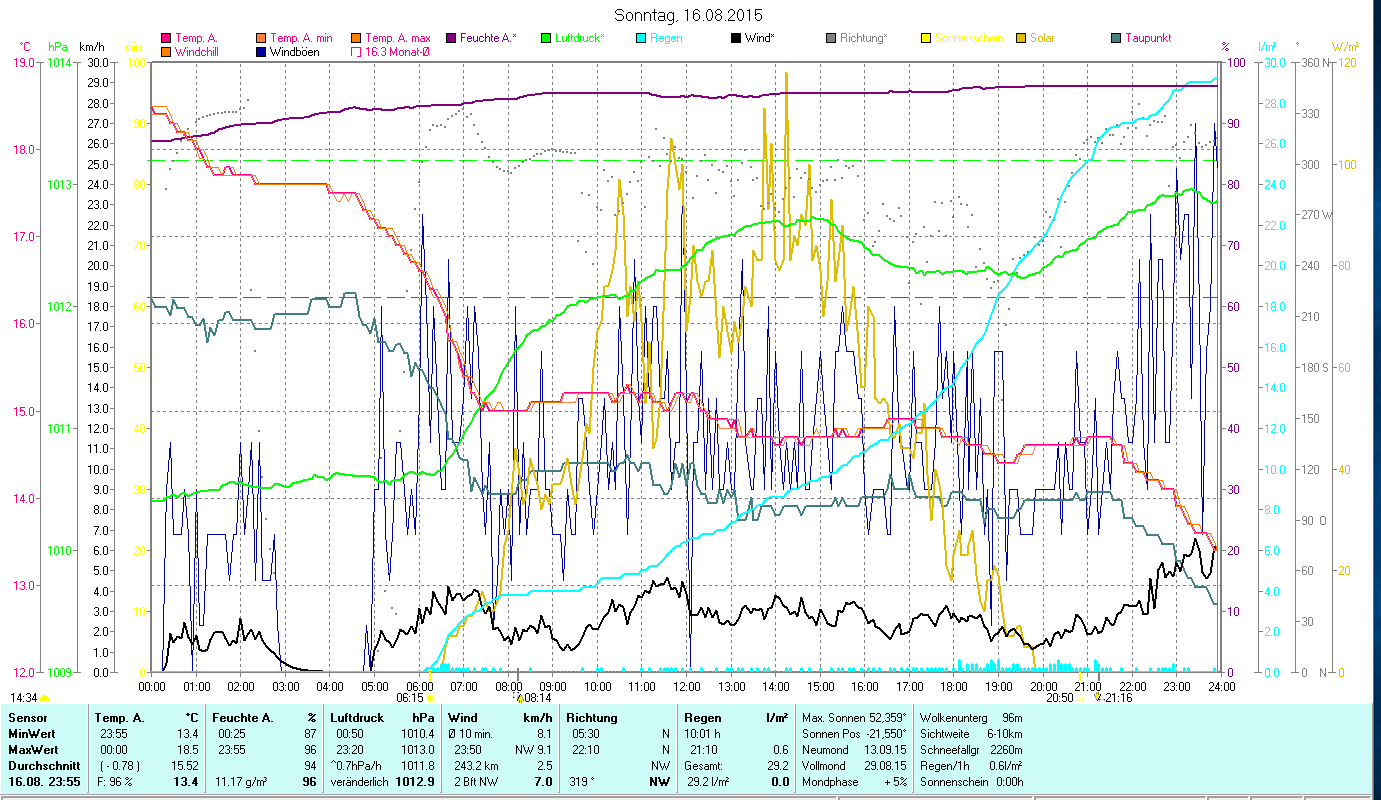Click the Feuchte A.* legend label
The image size is (1381, 800).
[x=489, y=38]
